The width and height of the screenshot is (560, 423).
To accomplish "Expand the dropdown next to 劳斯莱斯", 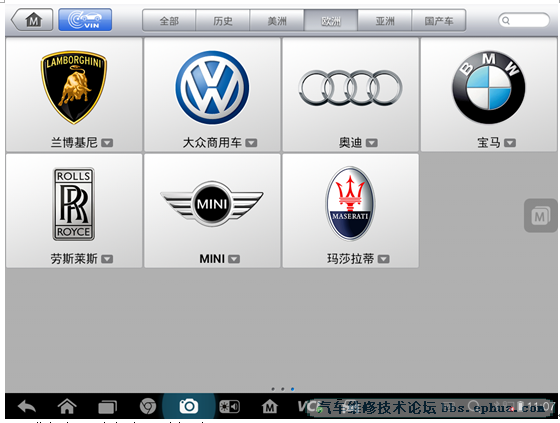I will [107, 259].
